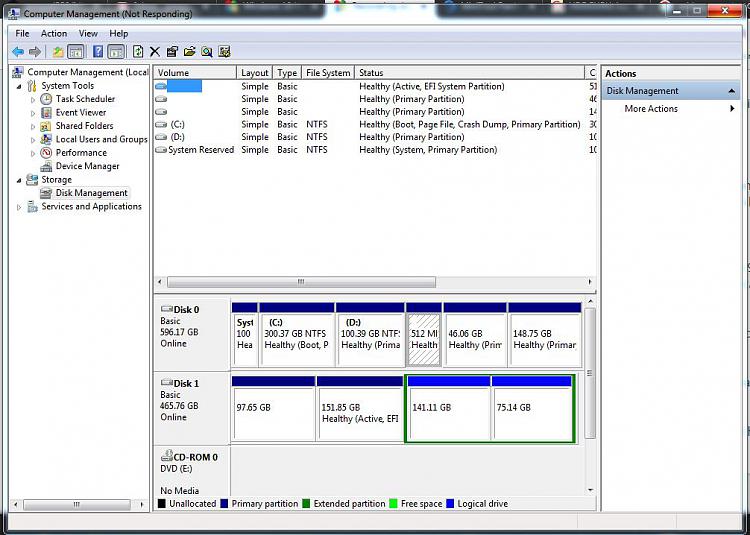Click the disk graphical view vertical scrollbar thumb
The height and width of the screenshot is (535, 750).
[x=590, y=373]
